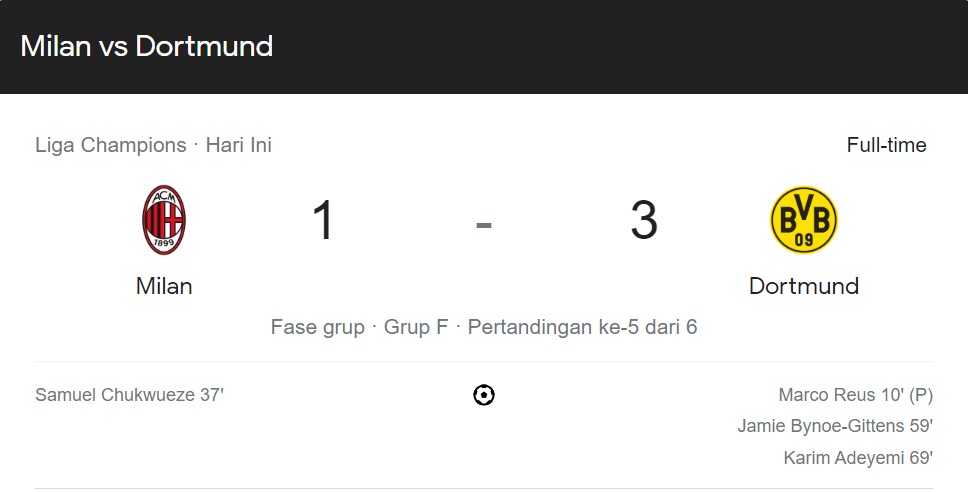The width and height of the screenshot is (968, 492).
Task: Select the Hari Ini date text
Action: (x=239, y=145)
